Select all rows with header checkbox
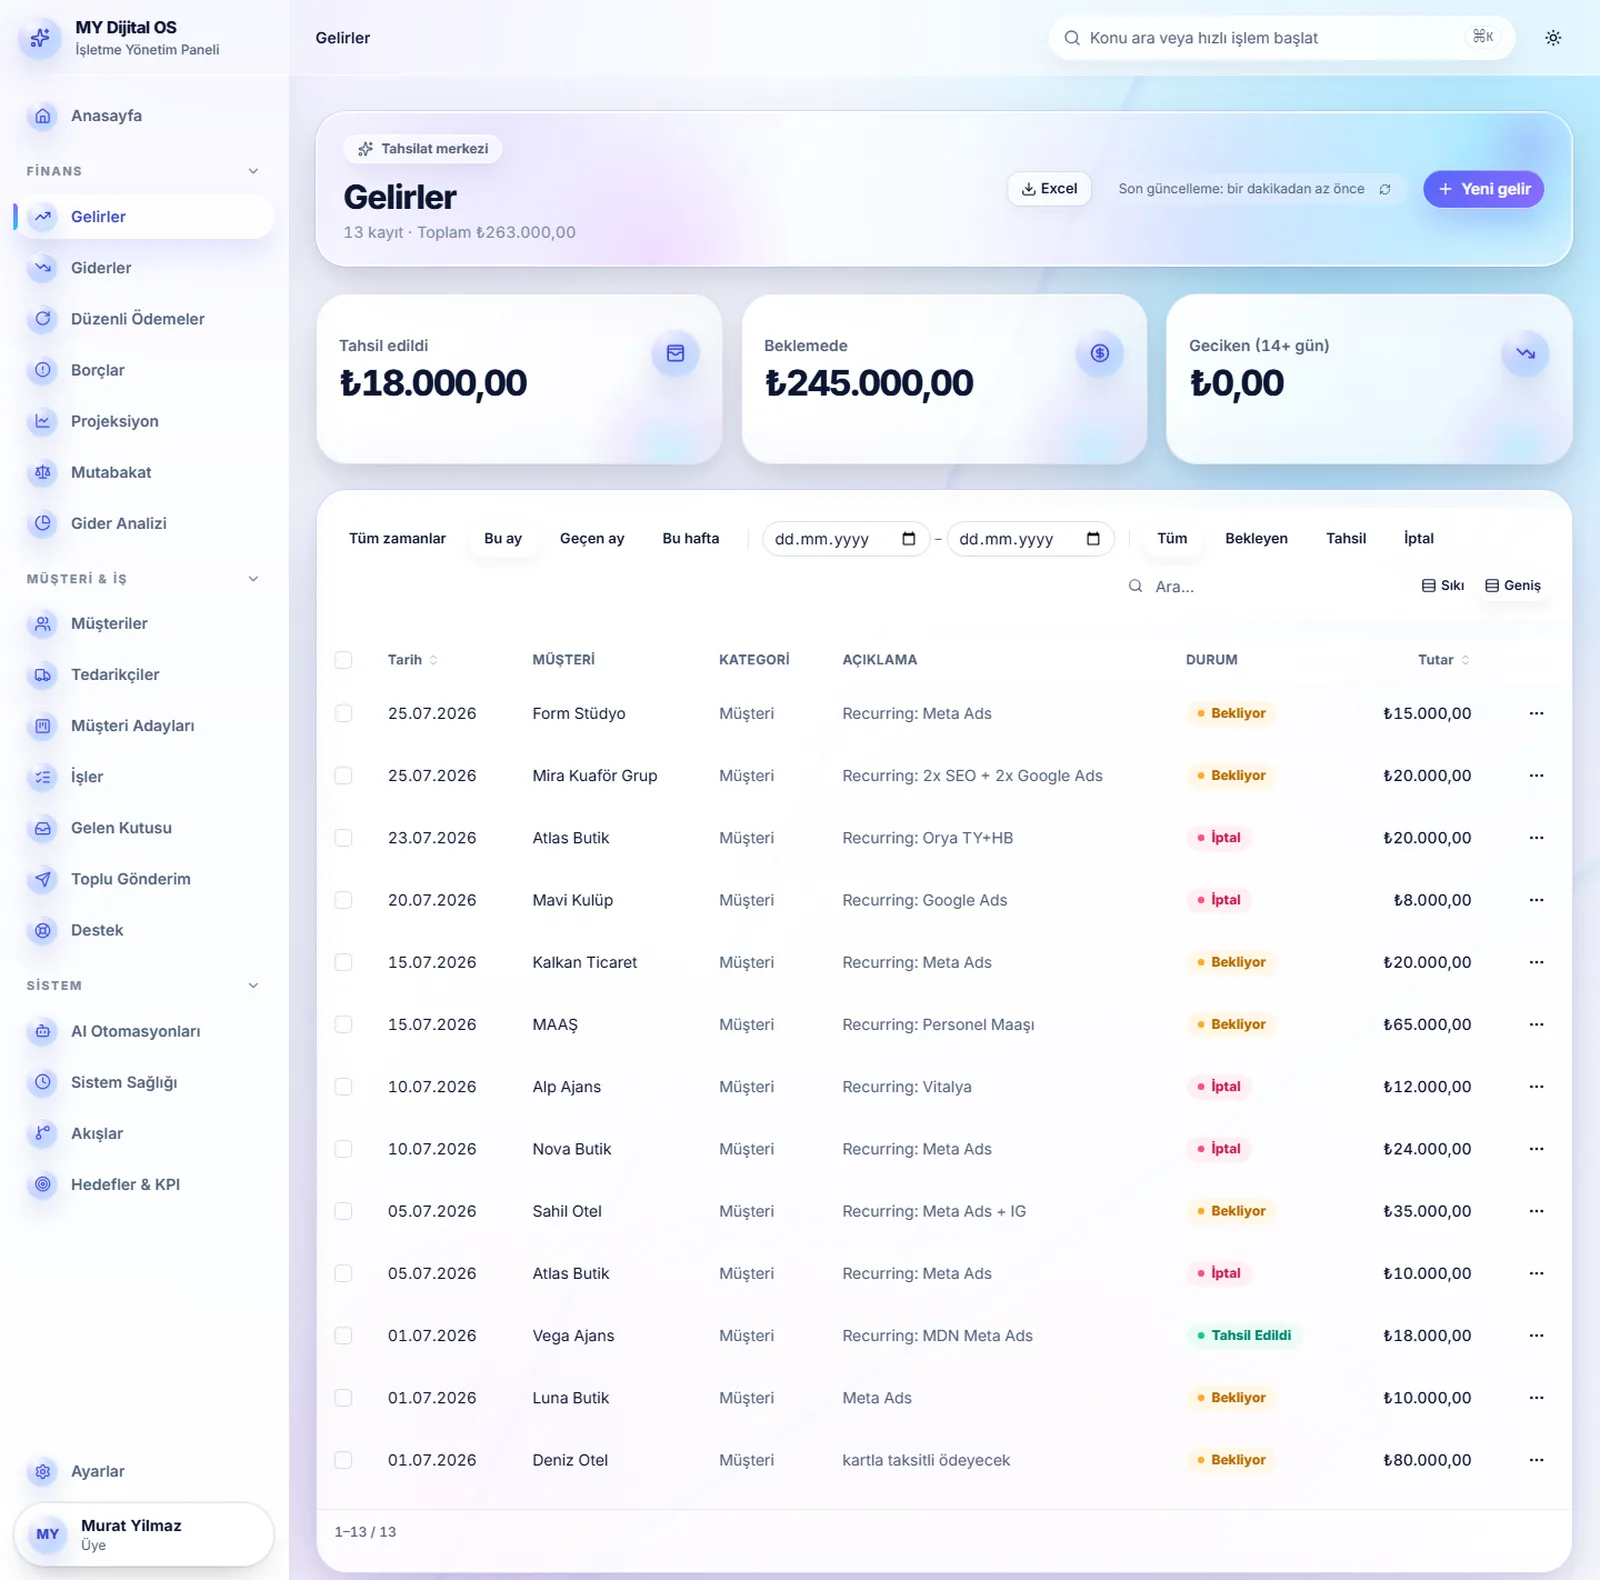This screenshot has height=1580, width=1600. pos(343,660)
